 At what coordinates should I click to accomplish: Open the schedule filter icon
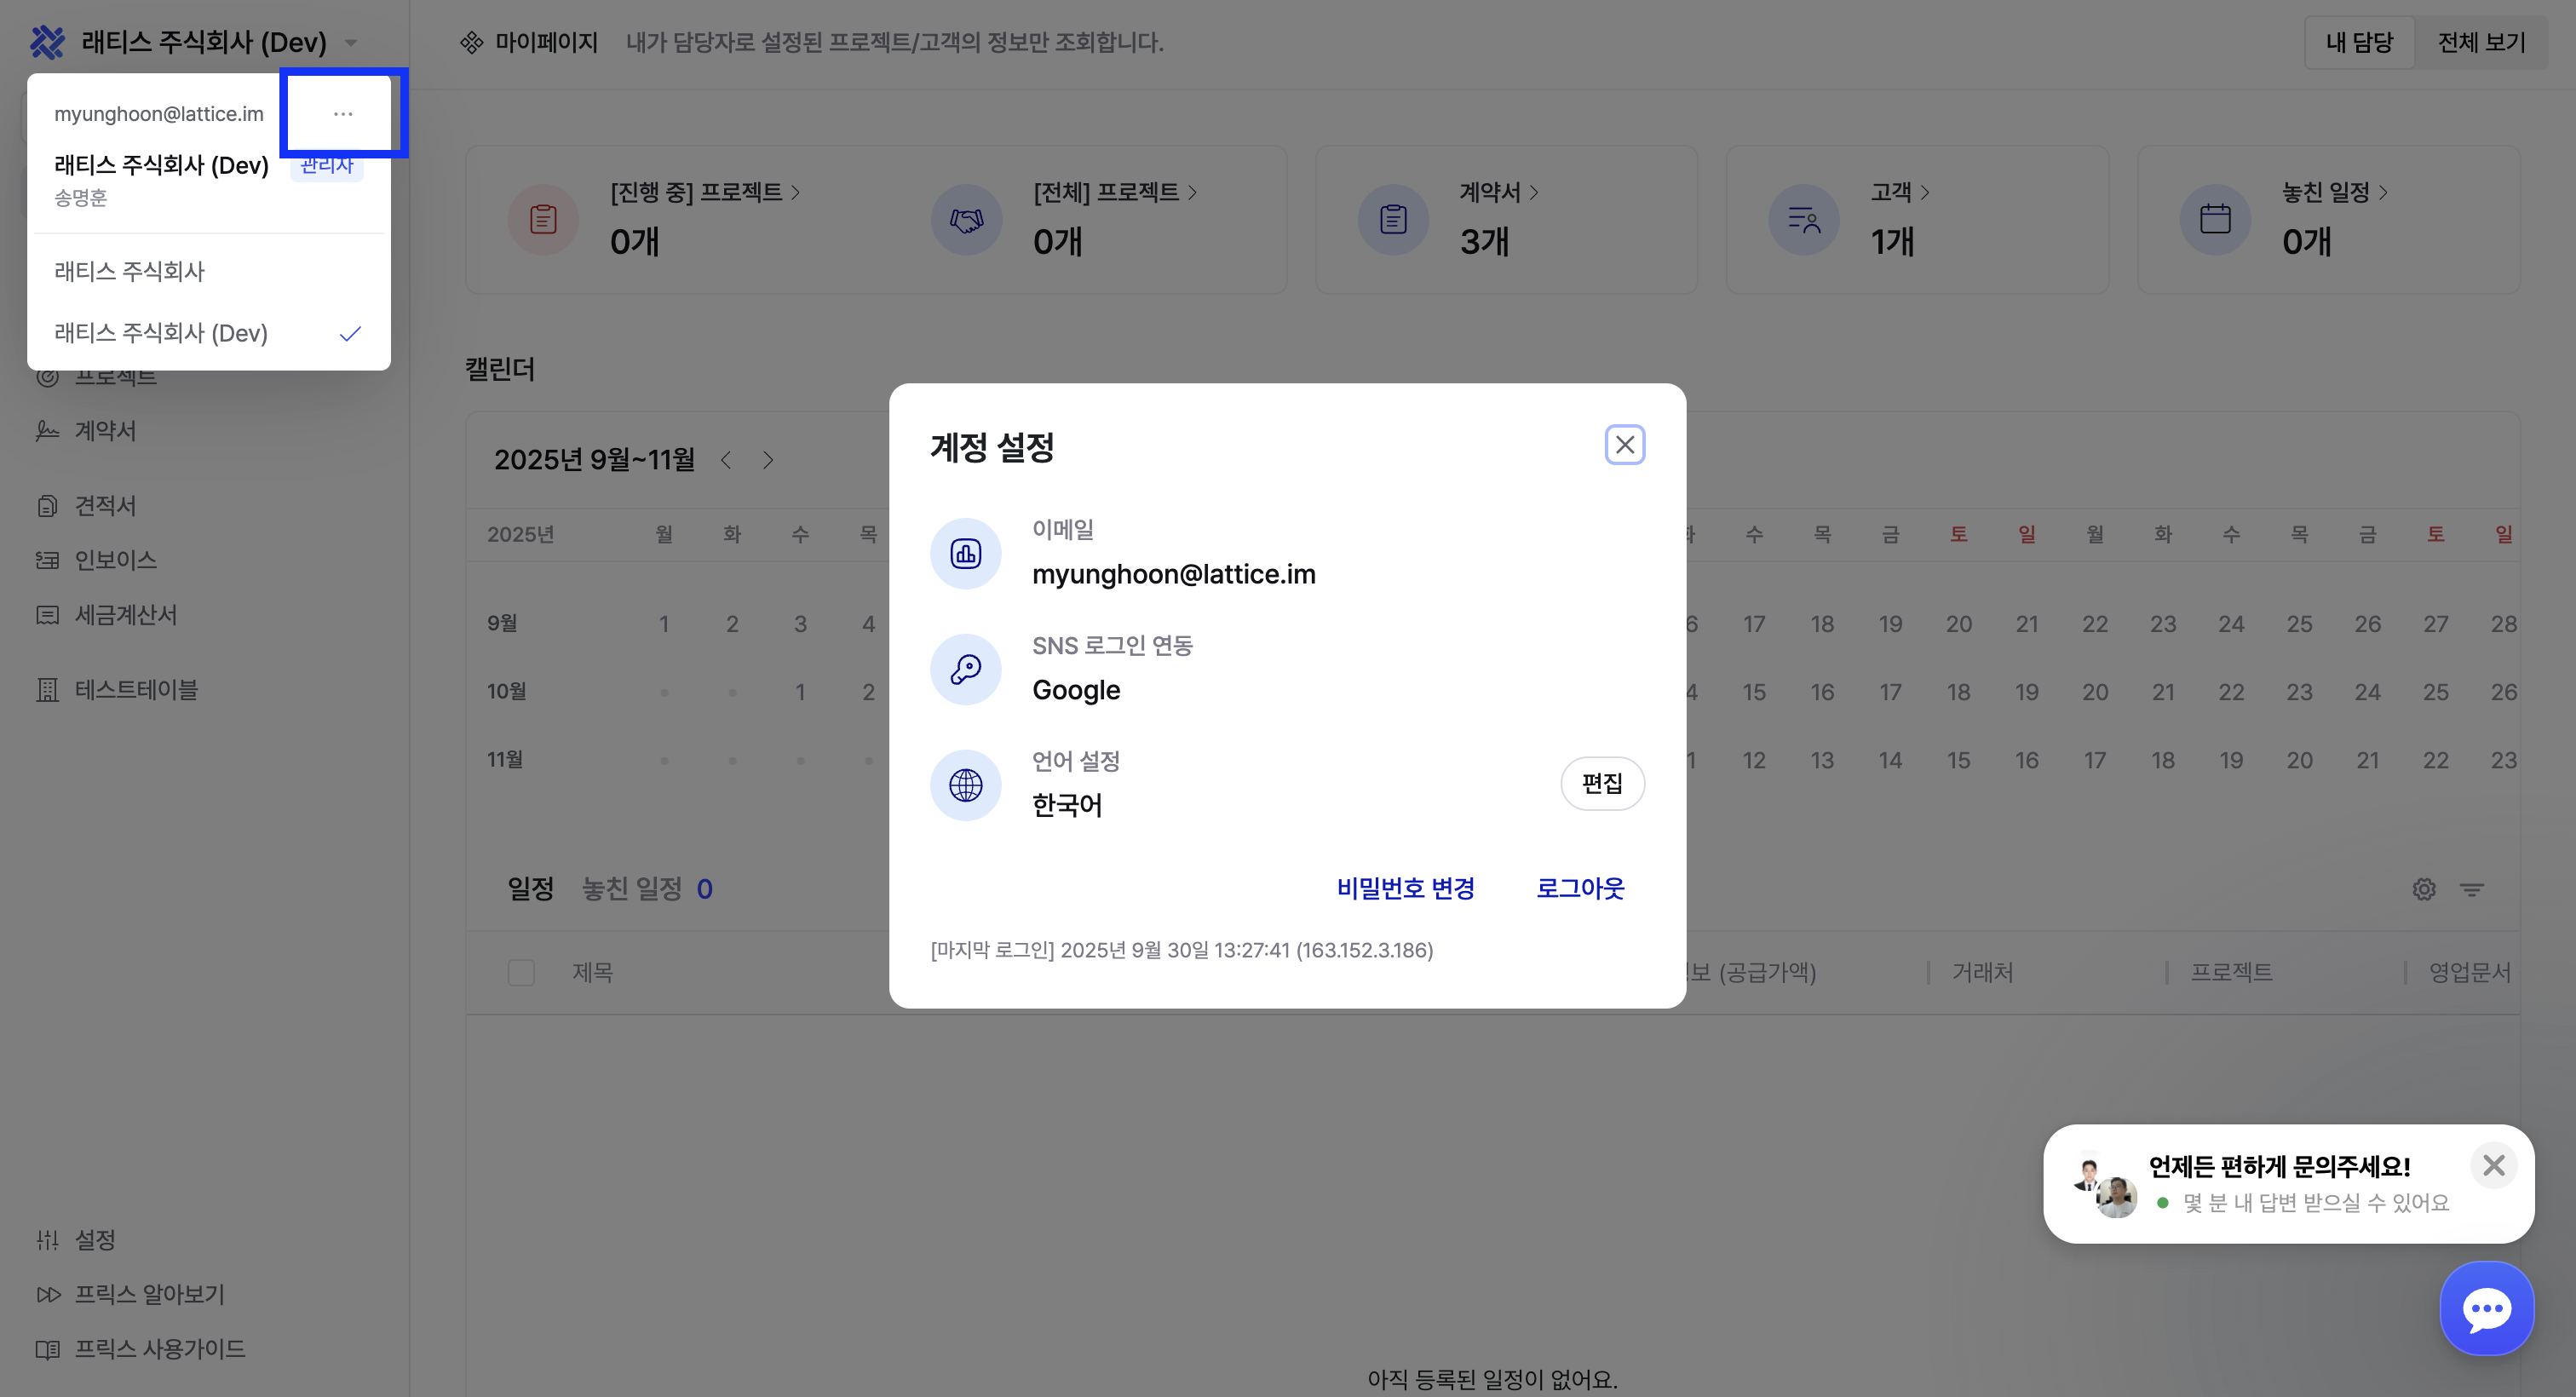point(2471,889)
